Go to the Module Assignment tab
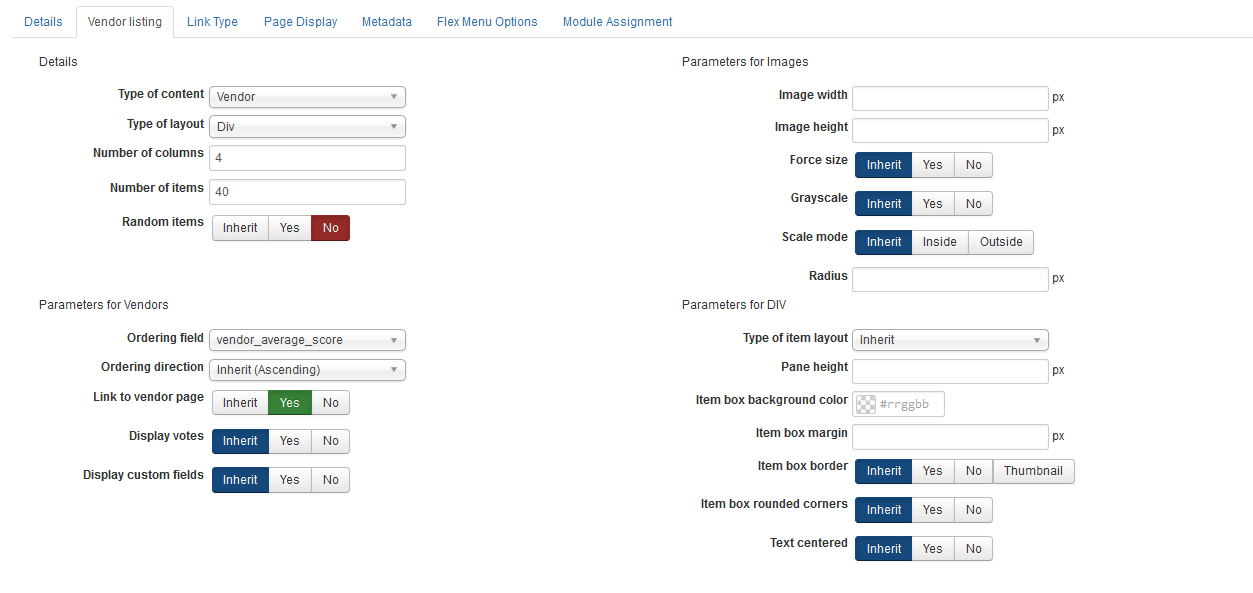 tap(617, 22)
